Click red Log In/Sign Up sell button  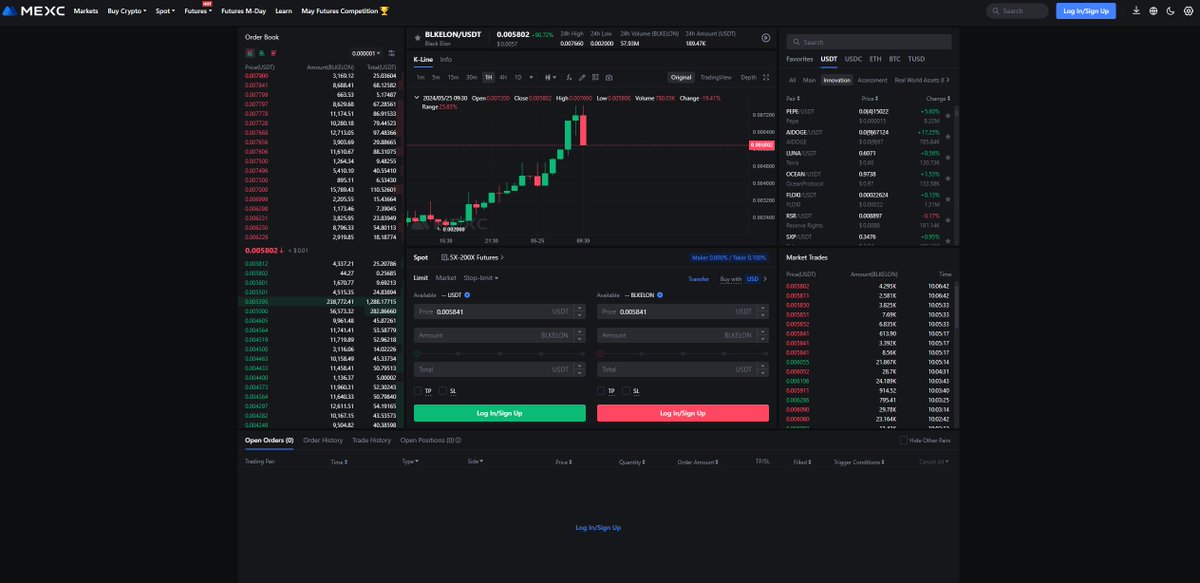point(683,413)
